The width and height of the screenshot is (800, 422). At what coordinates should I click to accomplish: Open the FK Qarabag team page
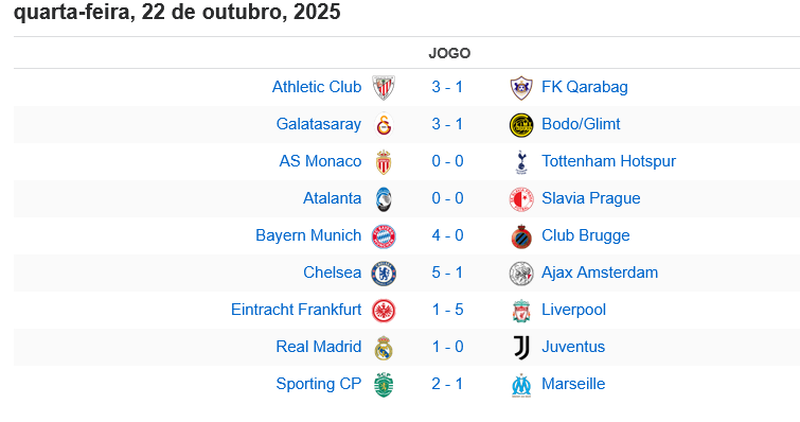[584, 87]
